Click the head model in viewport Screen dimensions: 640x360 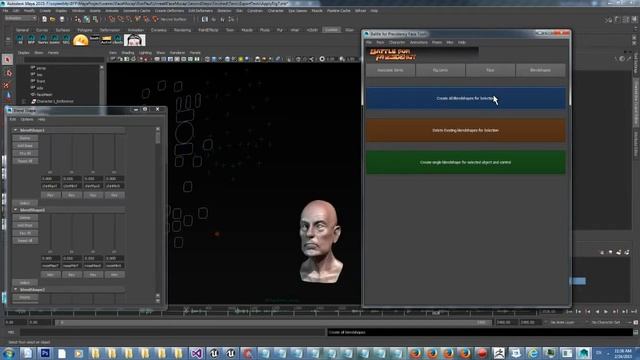point(321,241)
